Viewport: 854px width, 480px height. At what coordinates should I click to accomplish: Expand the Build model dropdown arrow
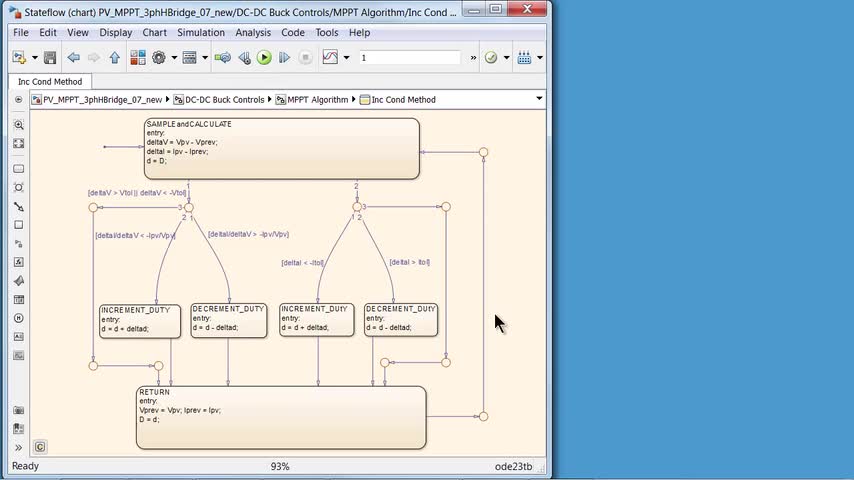(540, 58)
